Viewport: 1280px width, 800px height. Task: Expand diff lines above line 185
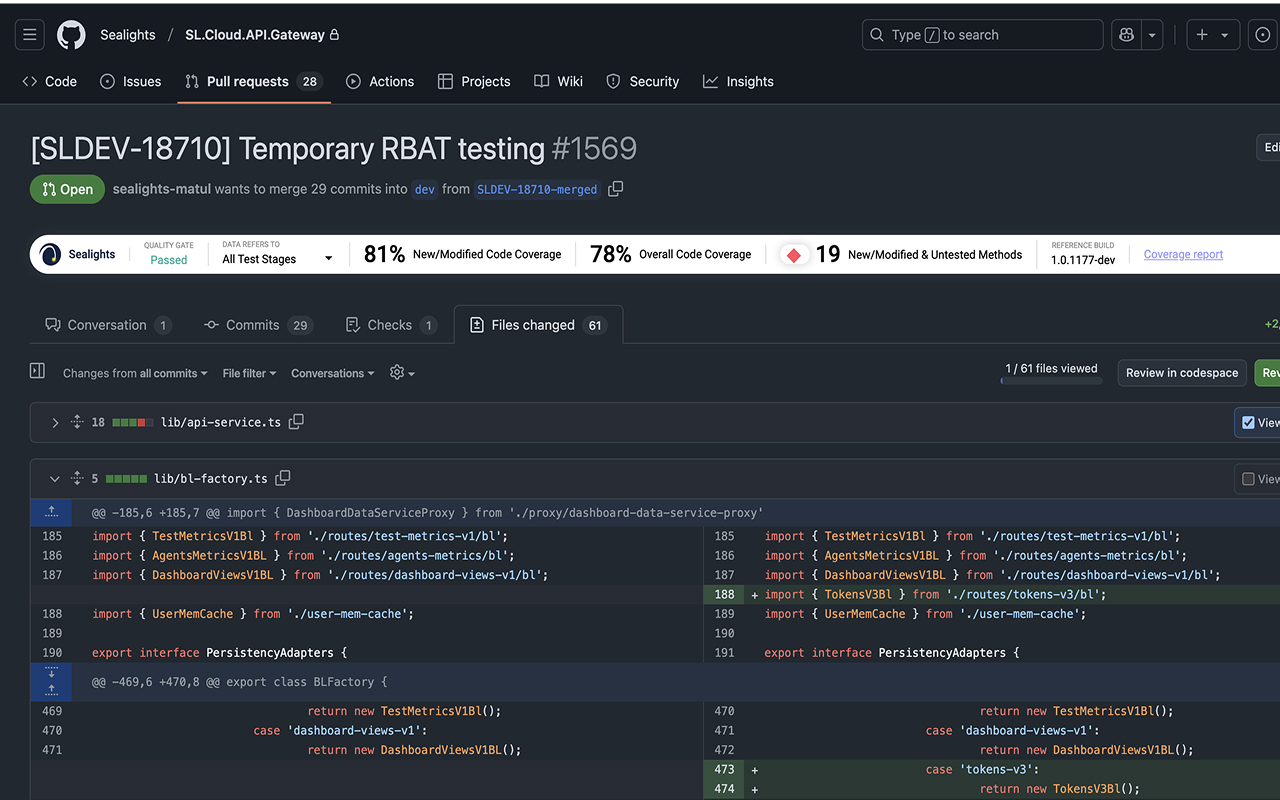coord(51,513)
